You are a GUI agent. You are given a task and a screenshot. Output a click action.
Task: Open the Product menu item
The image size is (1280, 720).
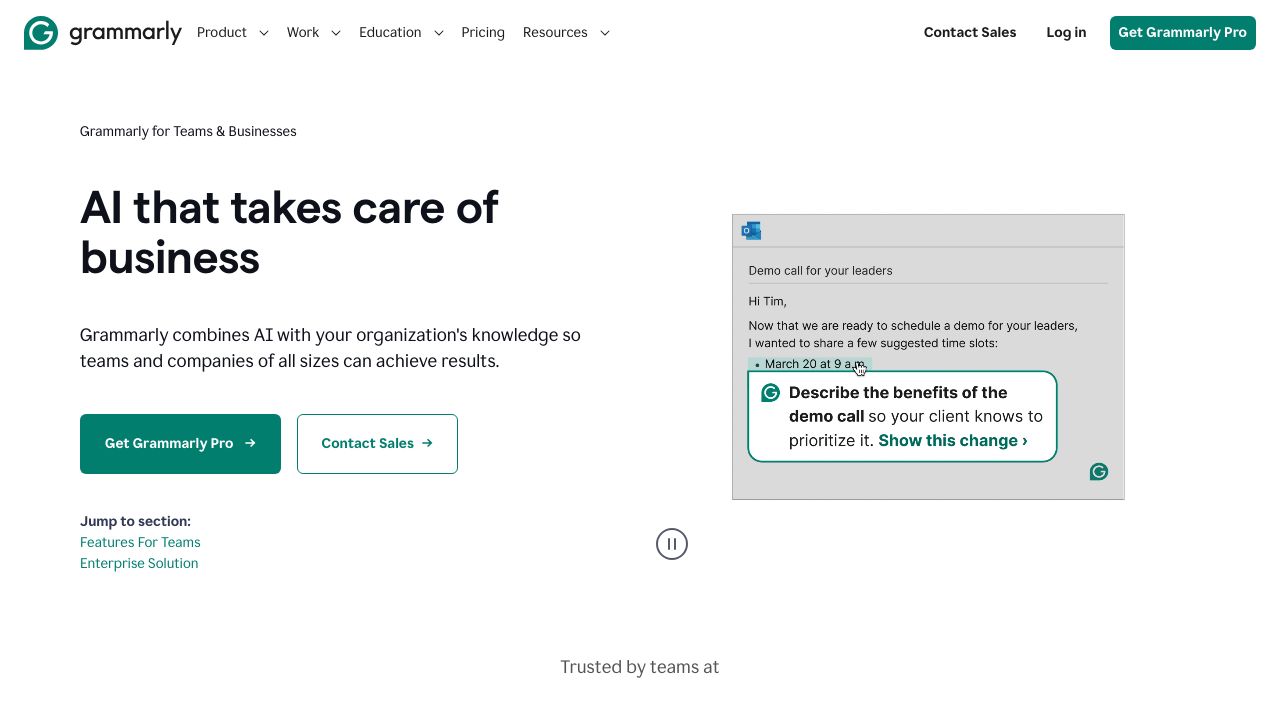coord(222,33)
